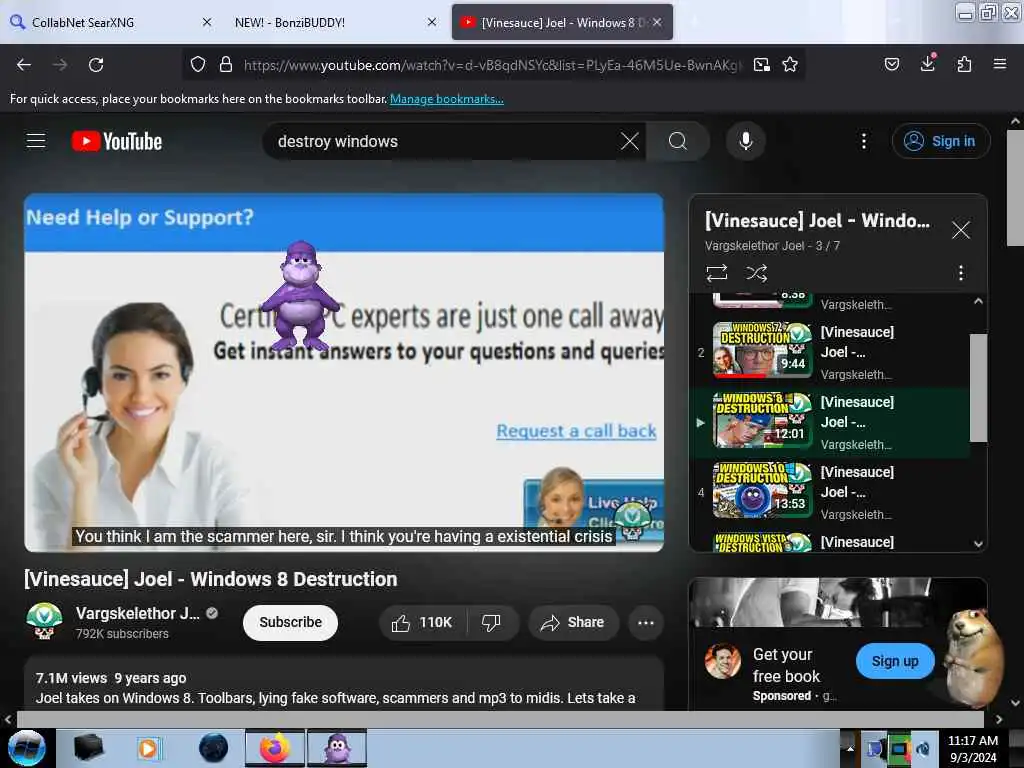The height and width of the screenshot is (768, 1024).
Task: Open Firefox downloads panel
Action: point(927,63)
